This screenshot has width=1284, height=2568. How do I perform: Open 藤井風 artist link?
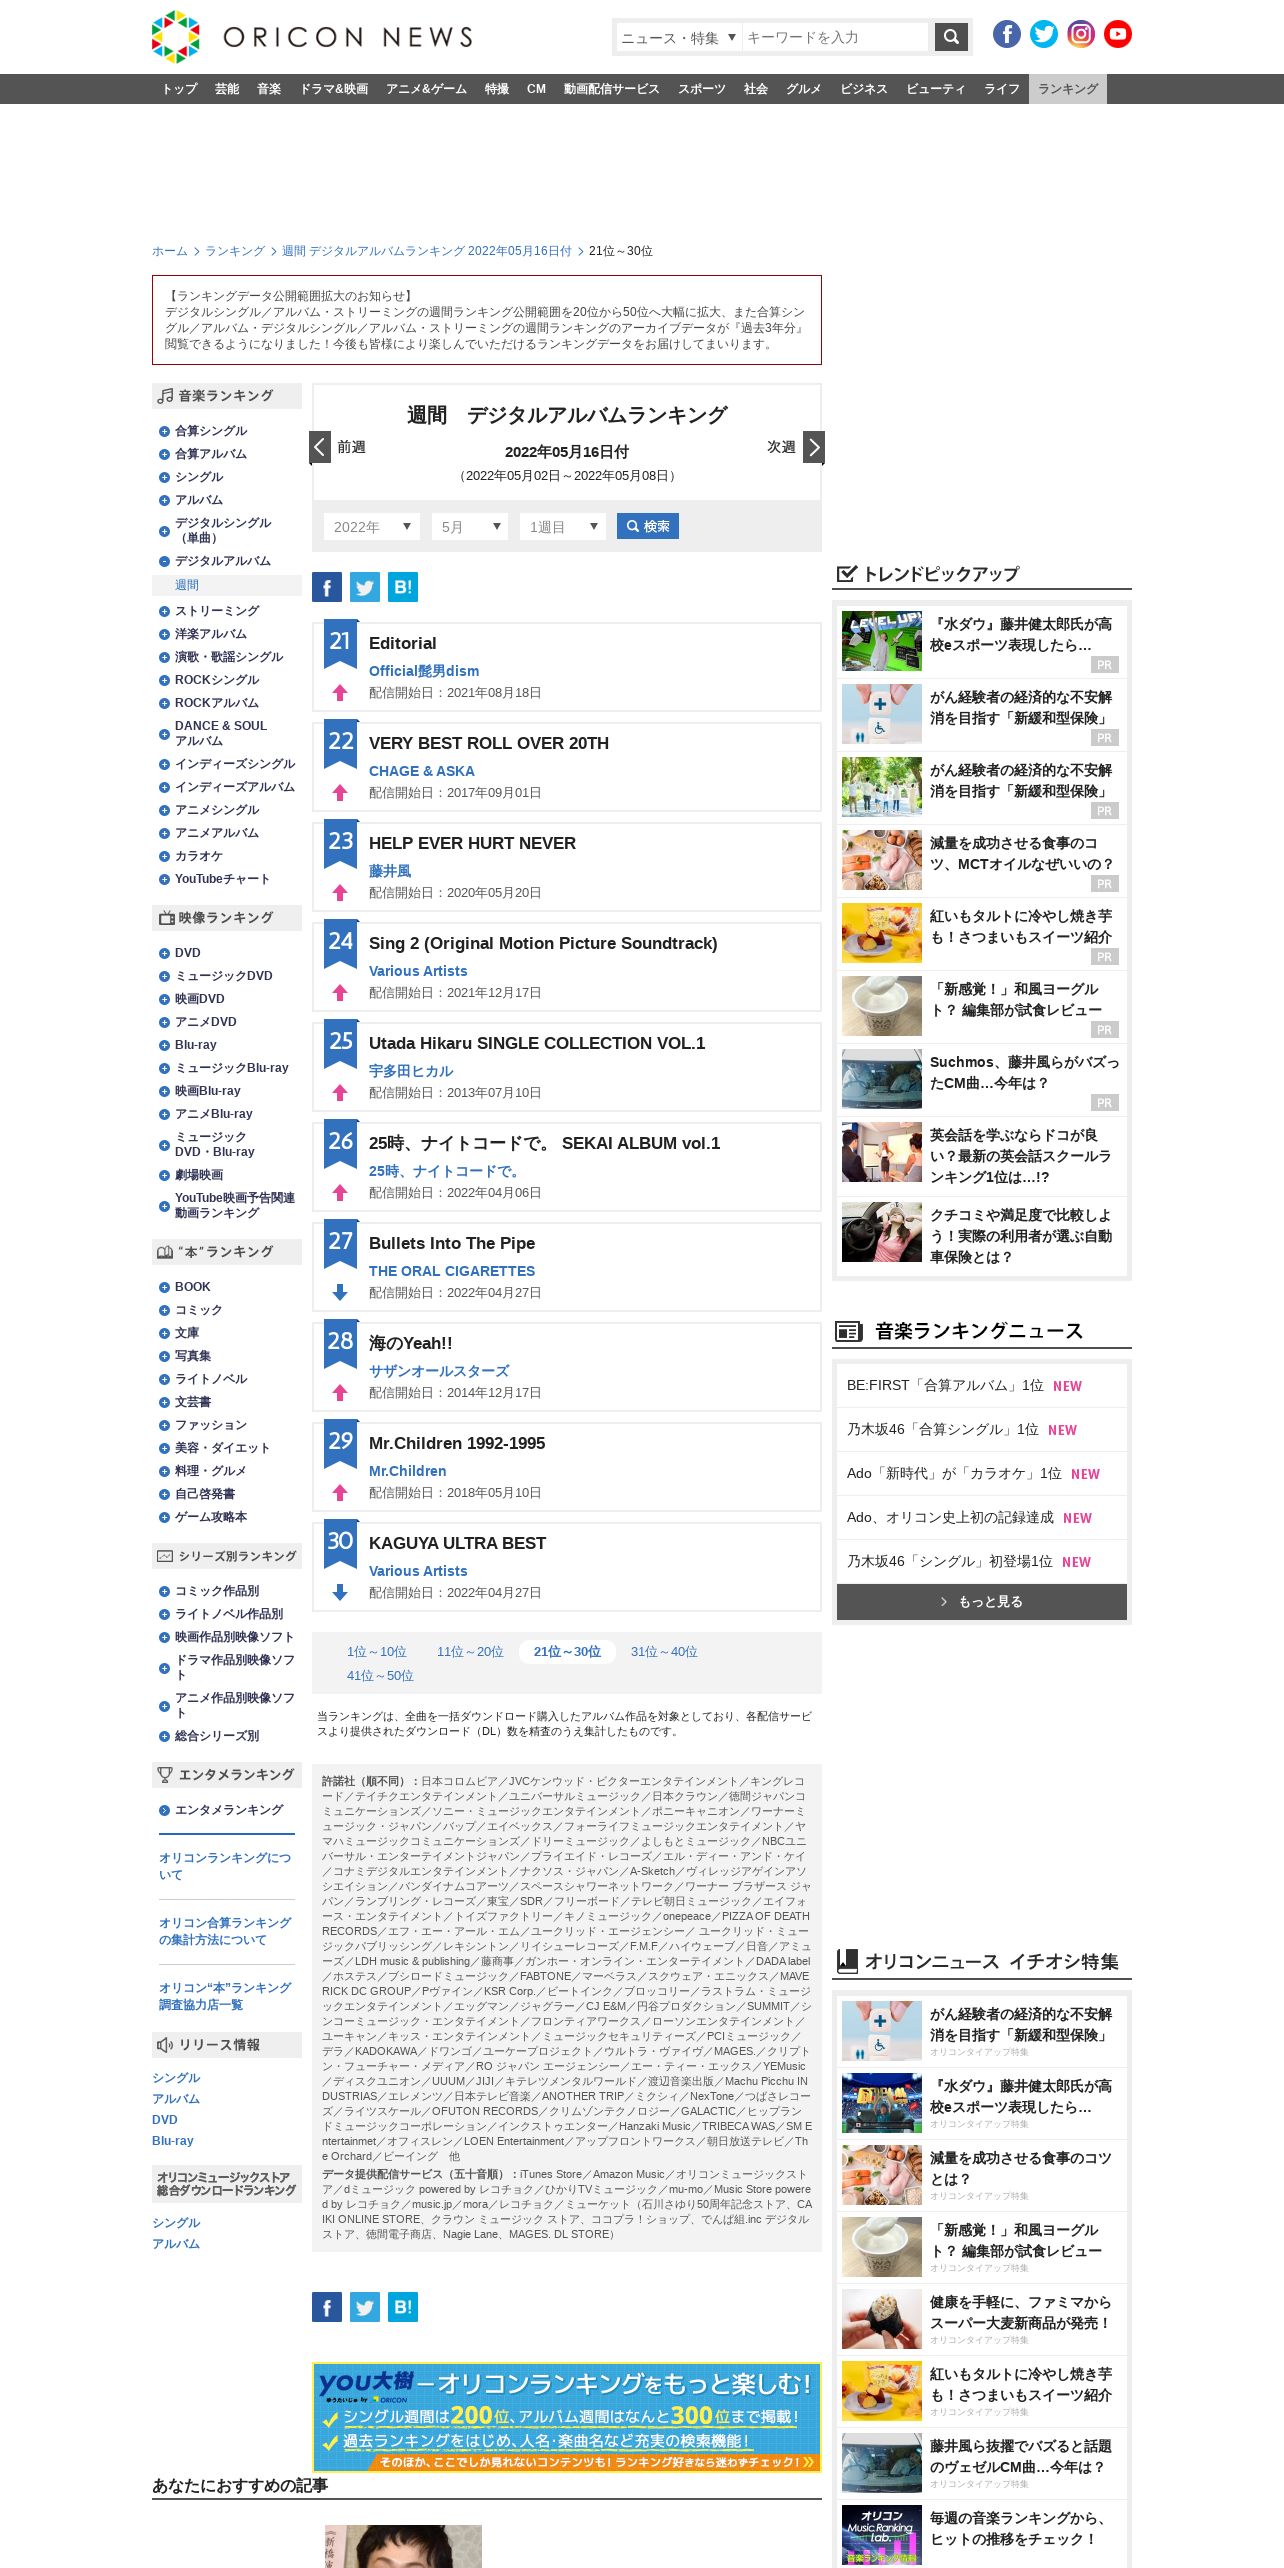click(390, 871)
